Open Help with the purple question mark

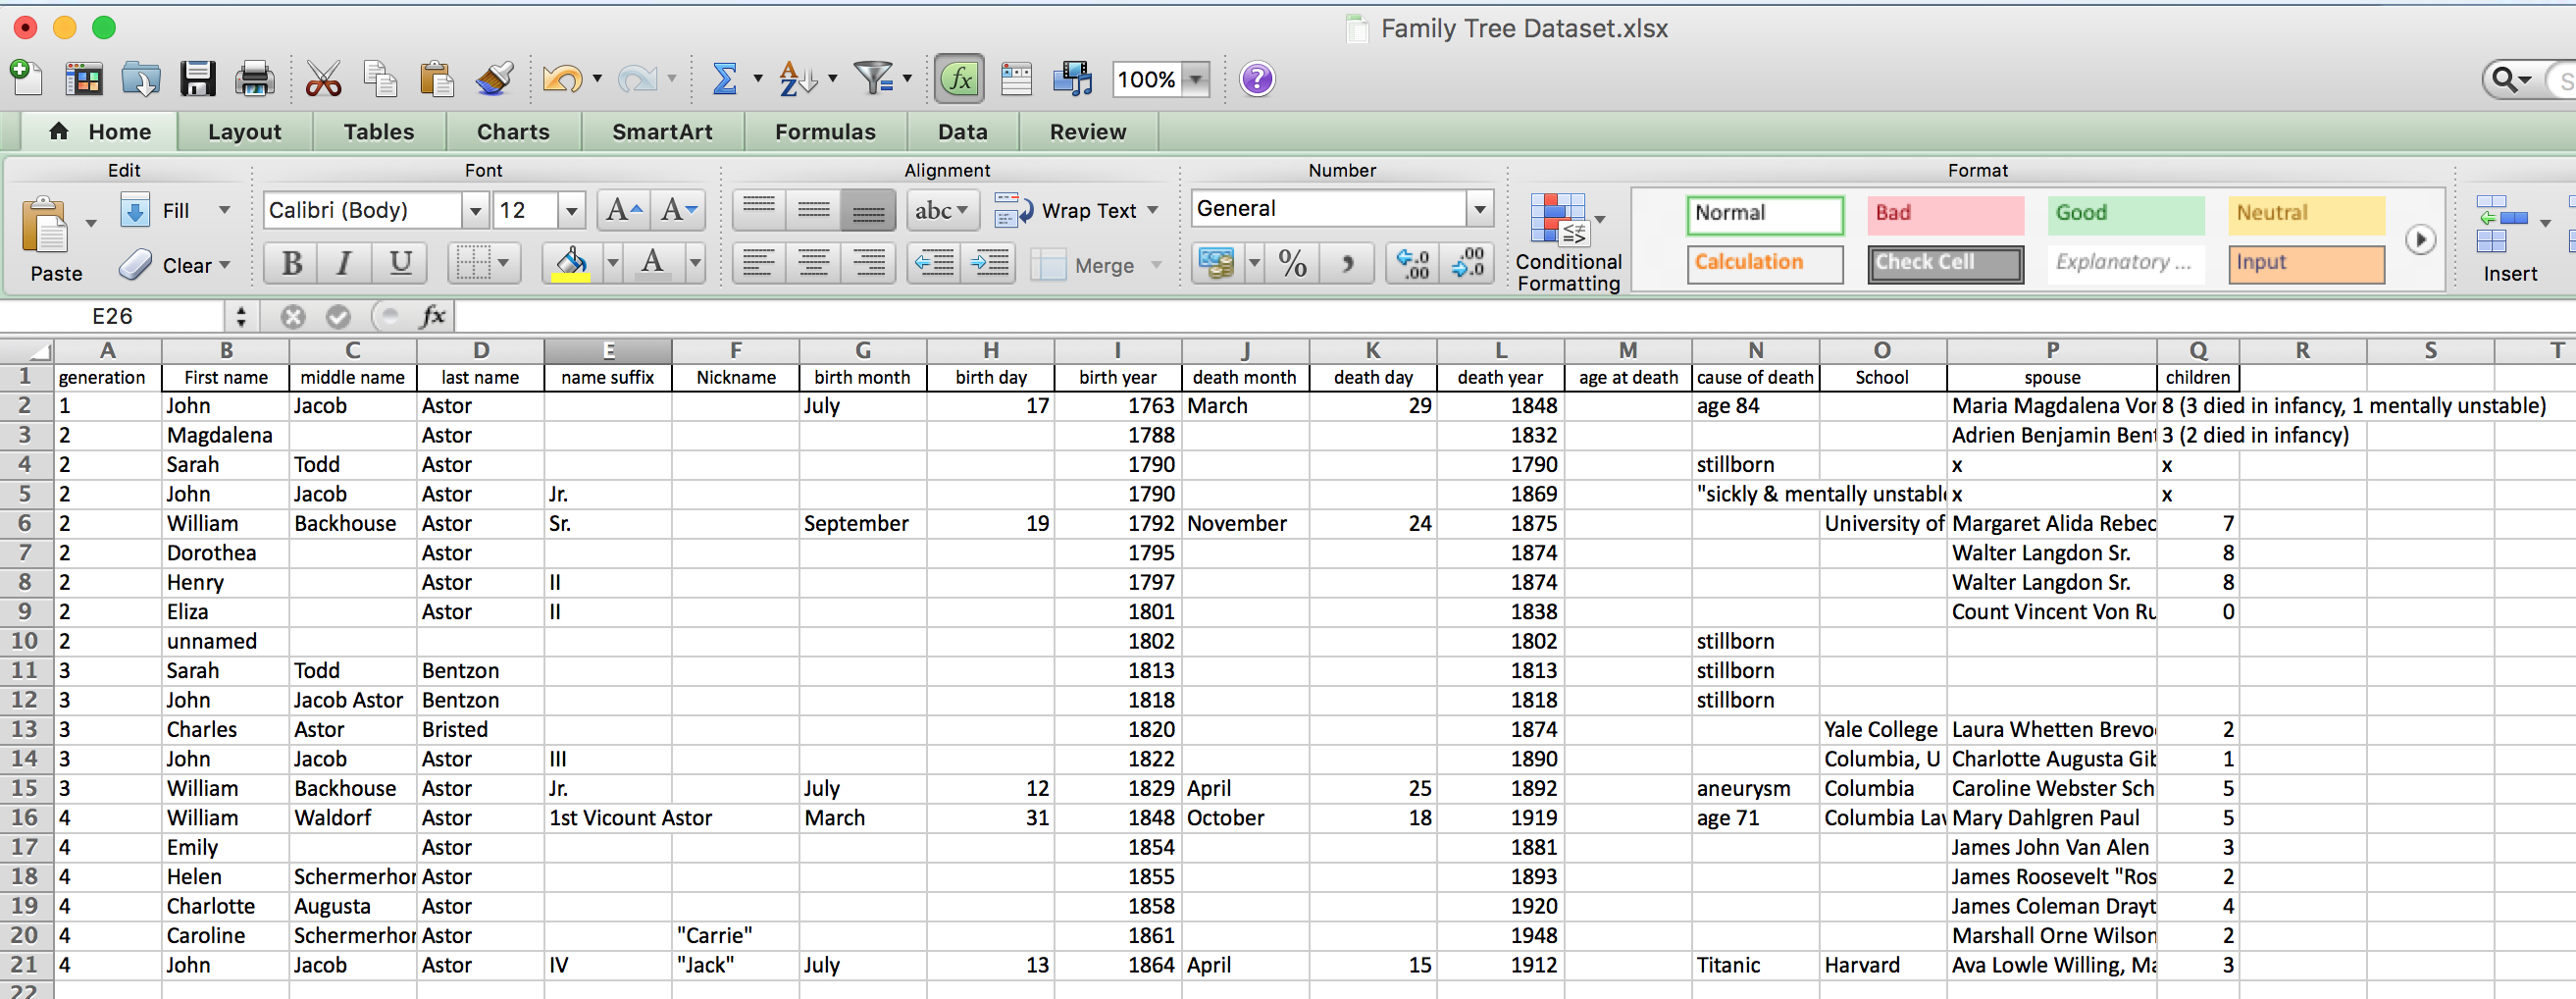(1257, 78)
